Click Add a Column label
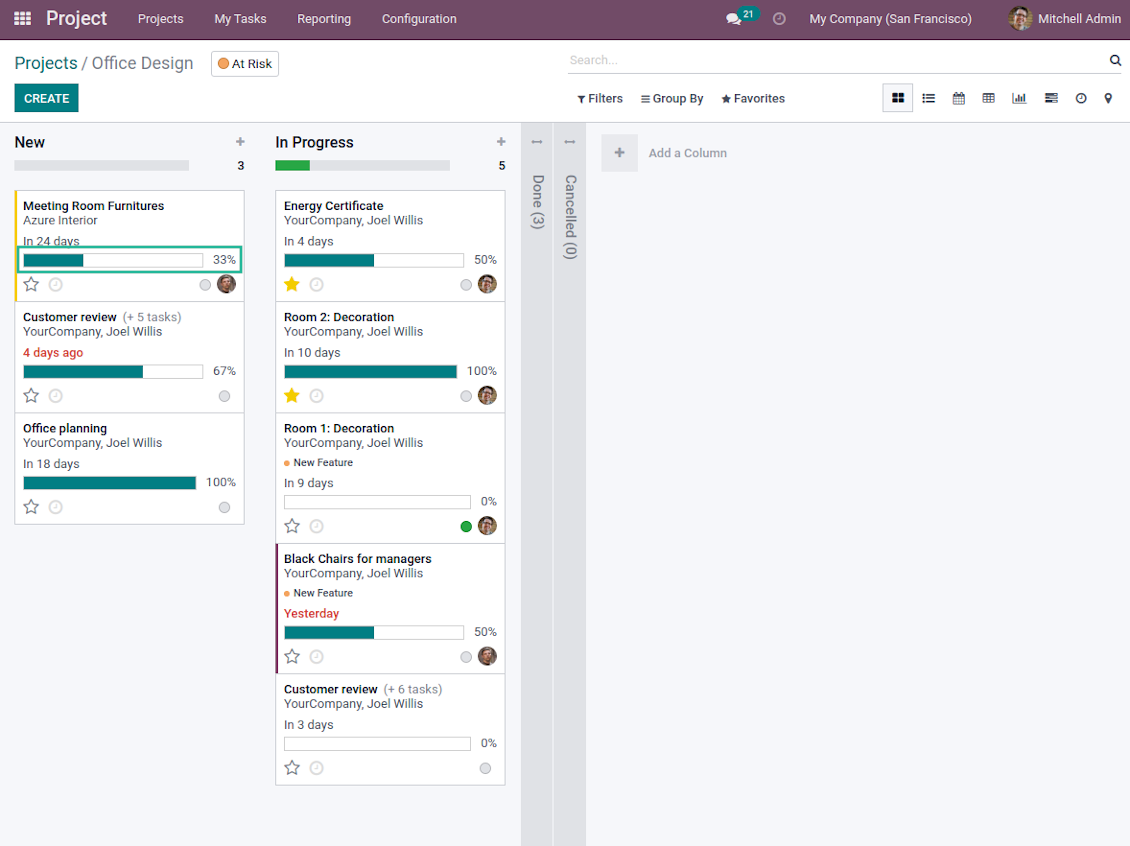 pos(688,153)
